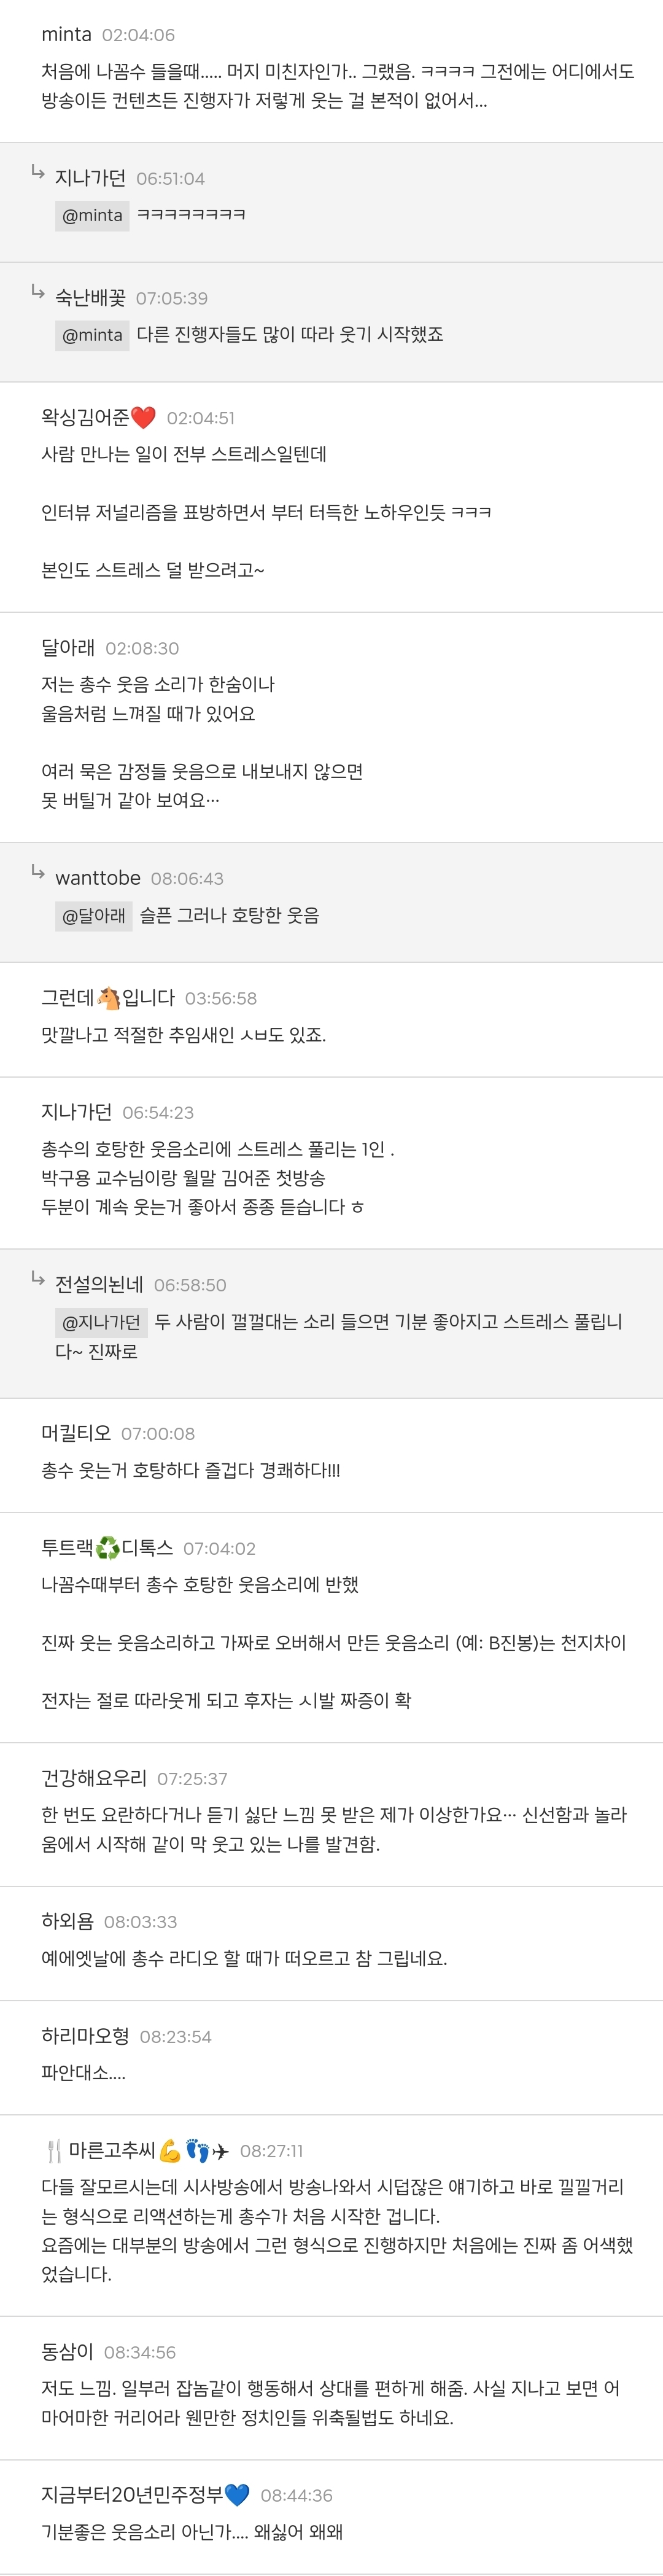Click the horse emoji in the 그런데 username

coord(108,998)
